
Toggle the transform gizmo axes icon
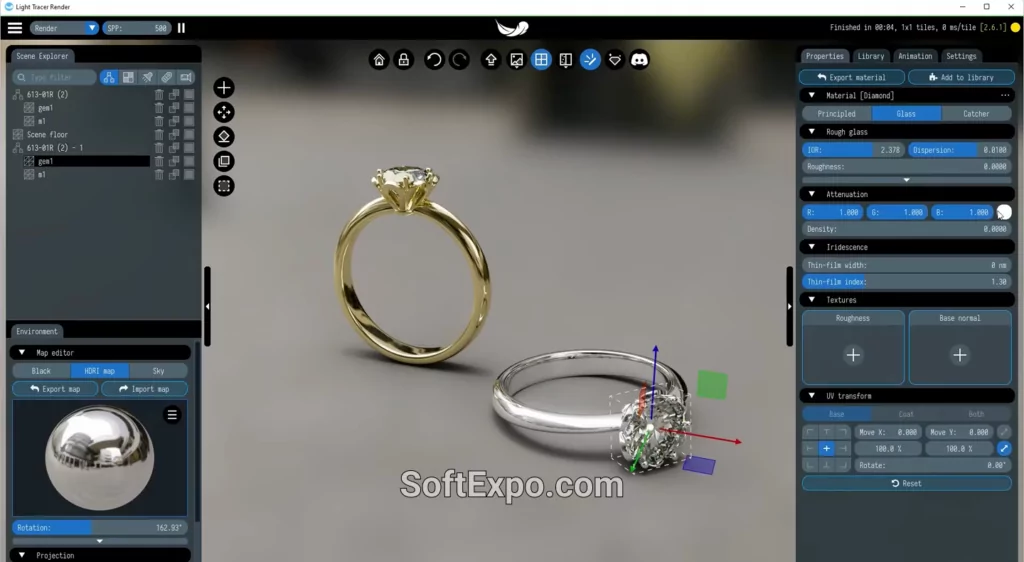590,60
